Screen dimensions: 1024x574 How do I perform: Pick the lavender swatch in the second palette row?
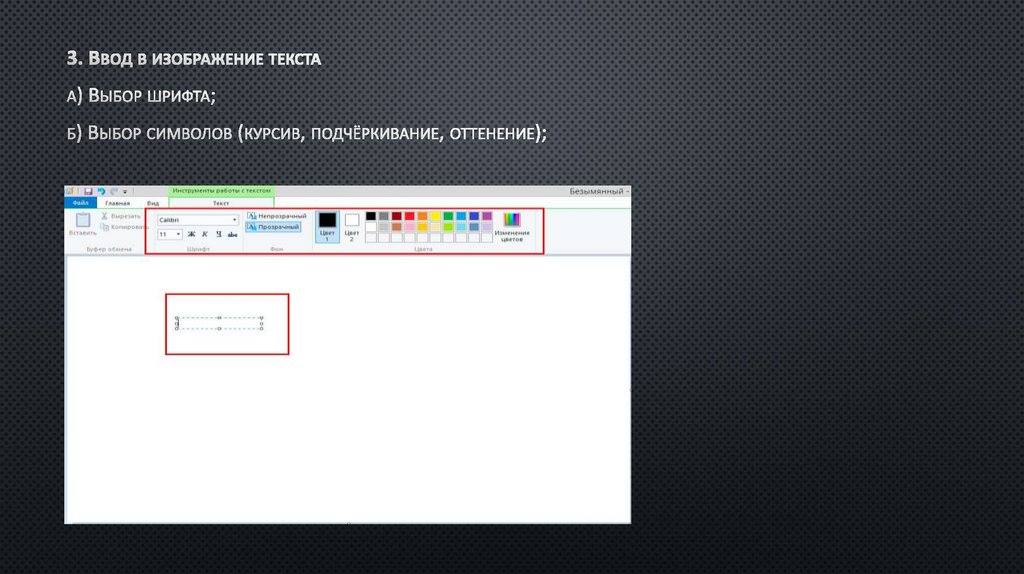pyautogui.click(x=487, y=227)
